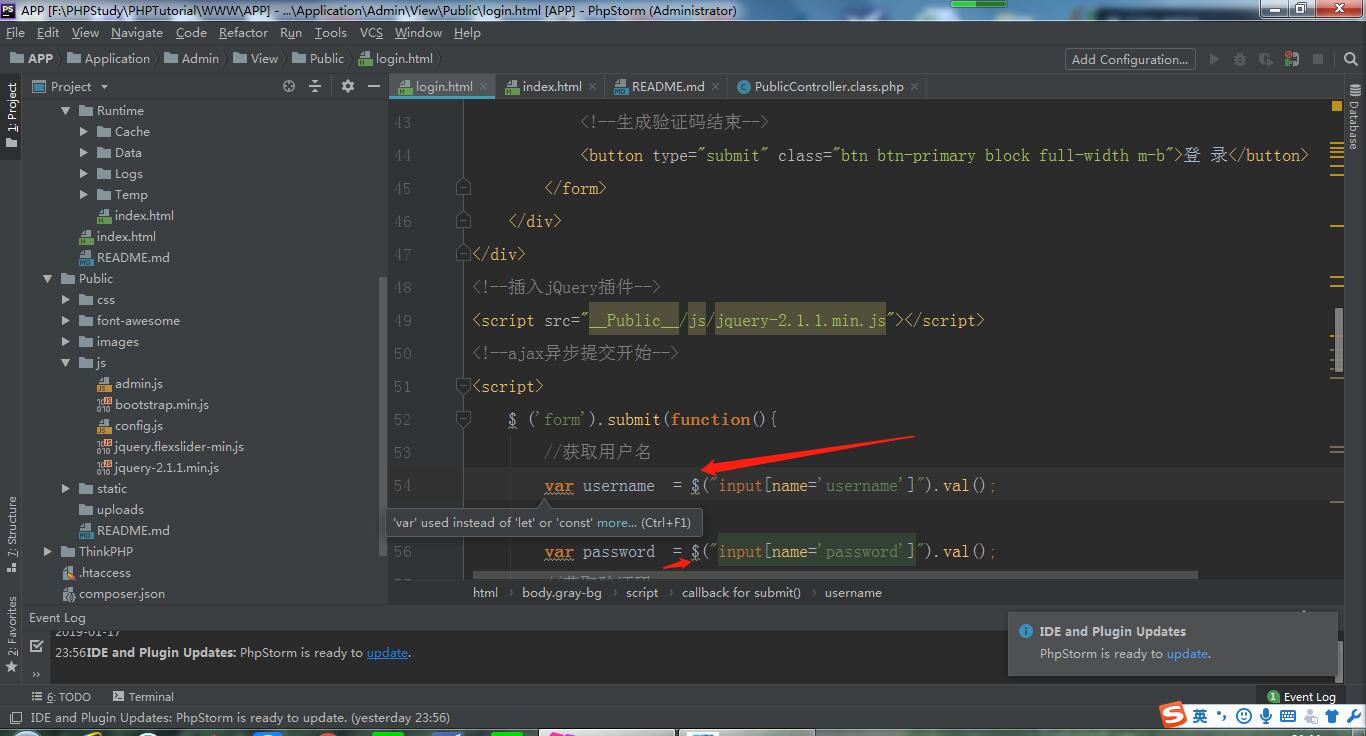Open the Refactor menu
1366x736 pixels.
point(244,33)
